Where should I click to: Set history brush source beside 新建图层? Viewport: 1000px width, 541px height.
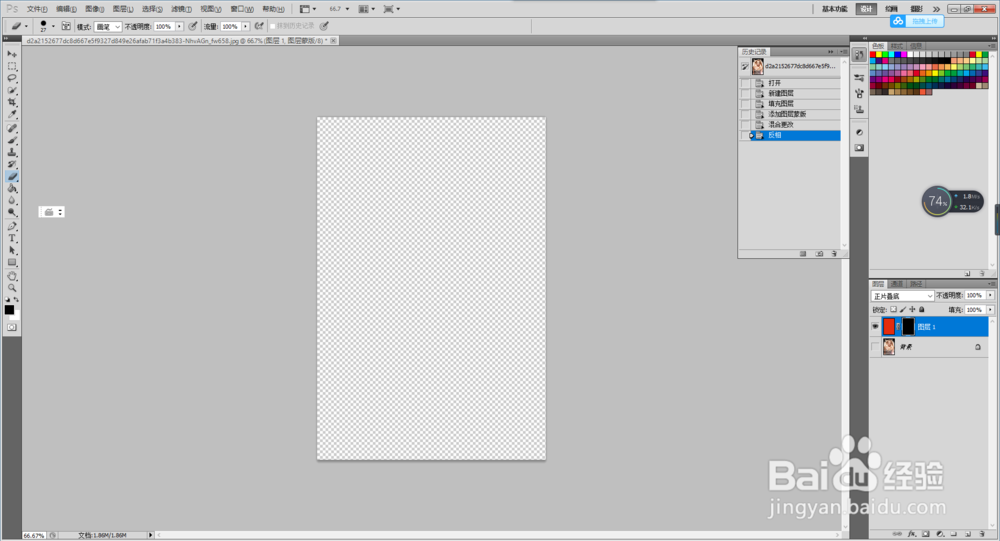pos(745,93)
